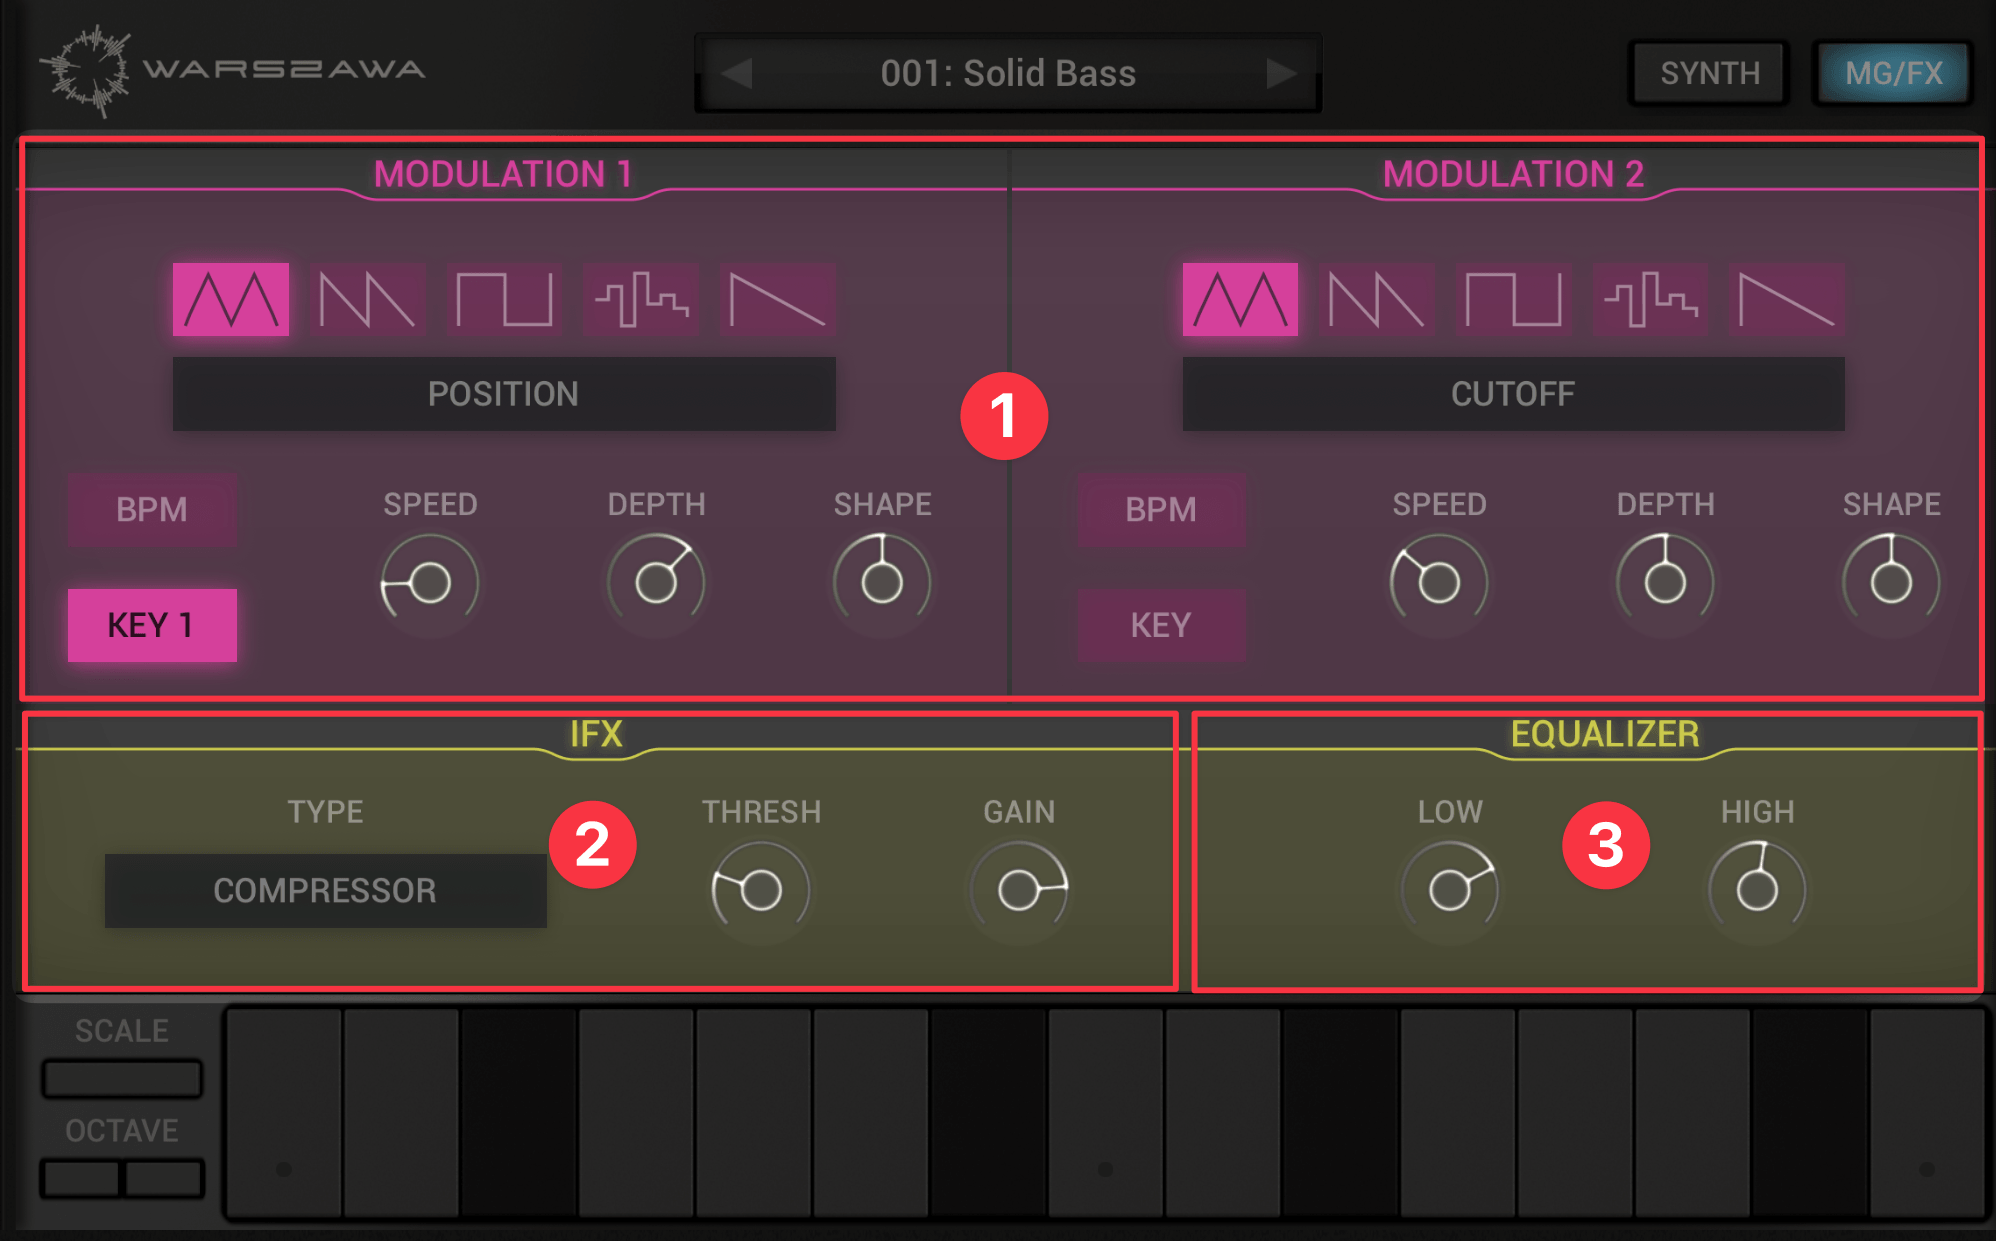This screenshot has width=1996, height=1241.
Task: Select ramp-down waveform in Modulation 2
Action: pos(1788,299)
